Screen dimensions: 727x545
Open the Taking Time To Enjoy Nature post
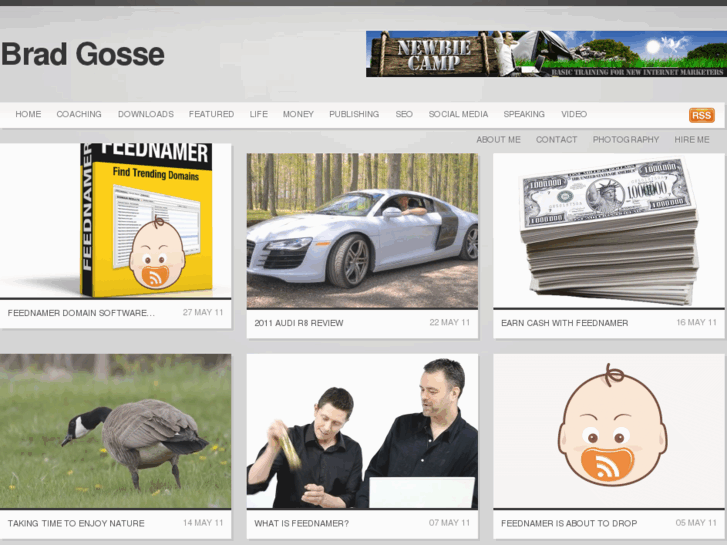pos(76,523)
